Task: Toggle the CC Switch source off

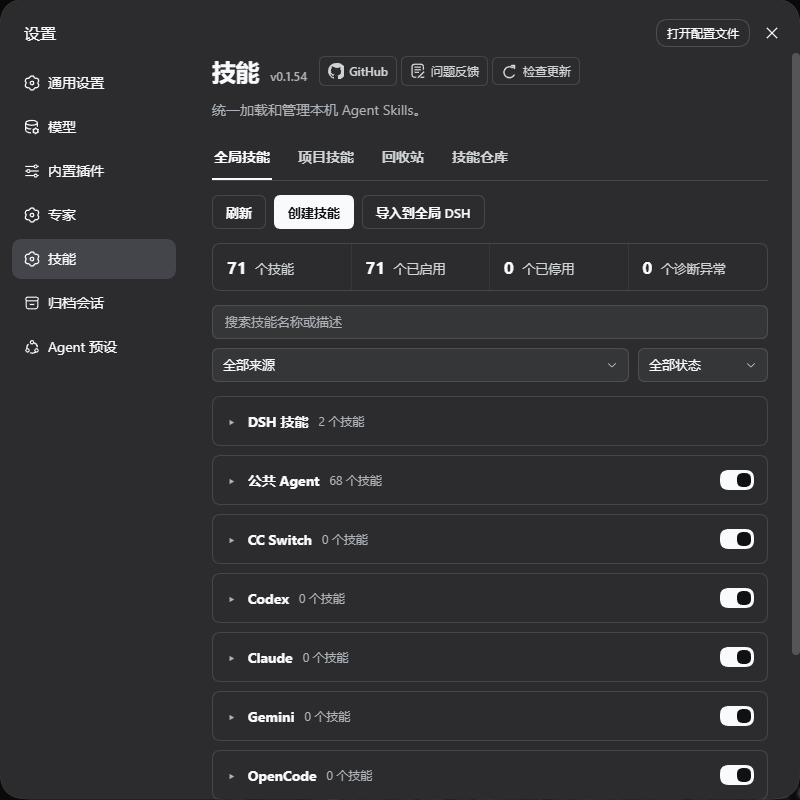Action: pyautogui.click(x=736, y=539)
